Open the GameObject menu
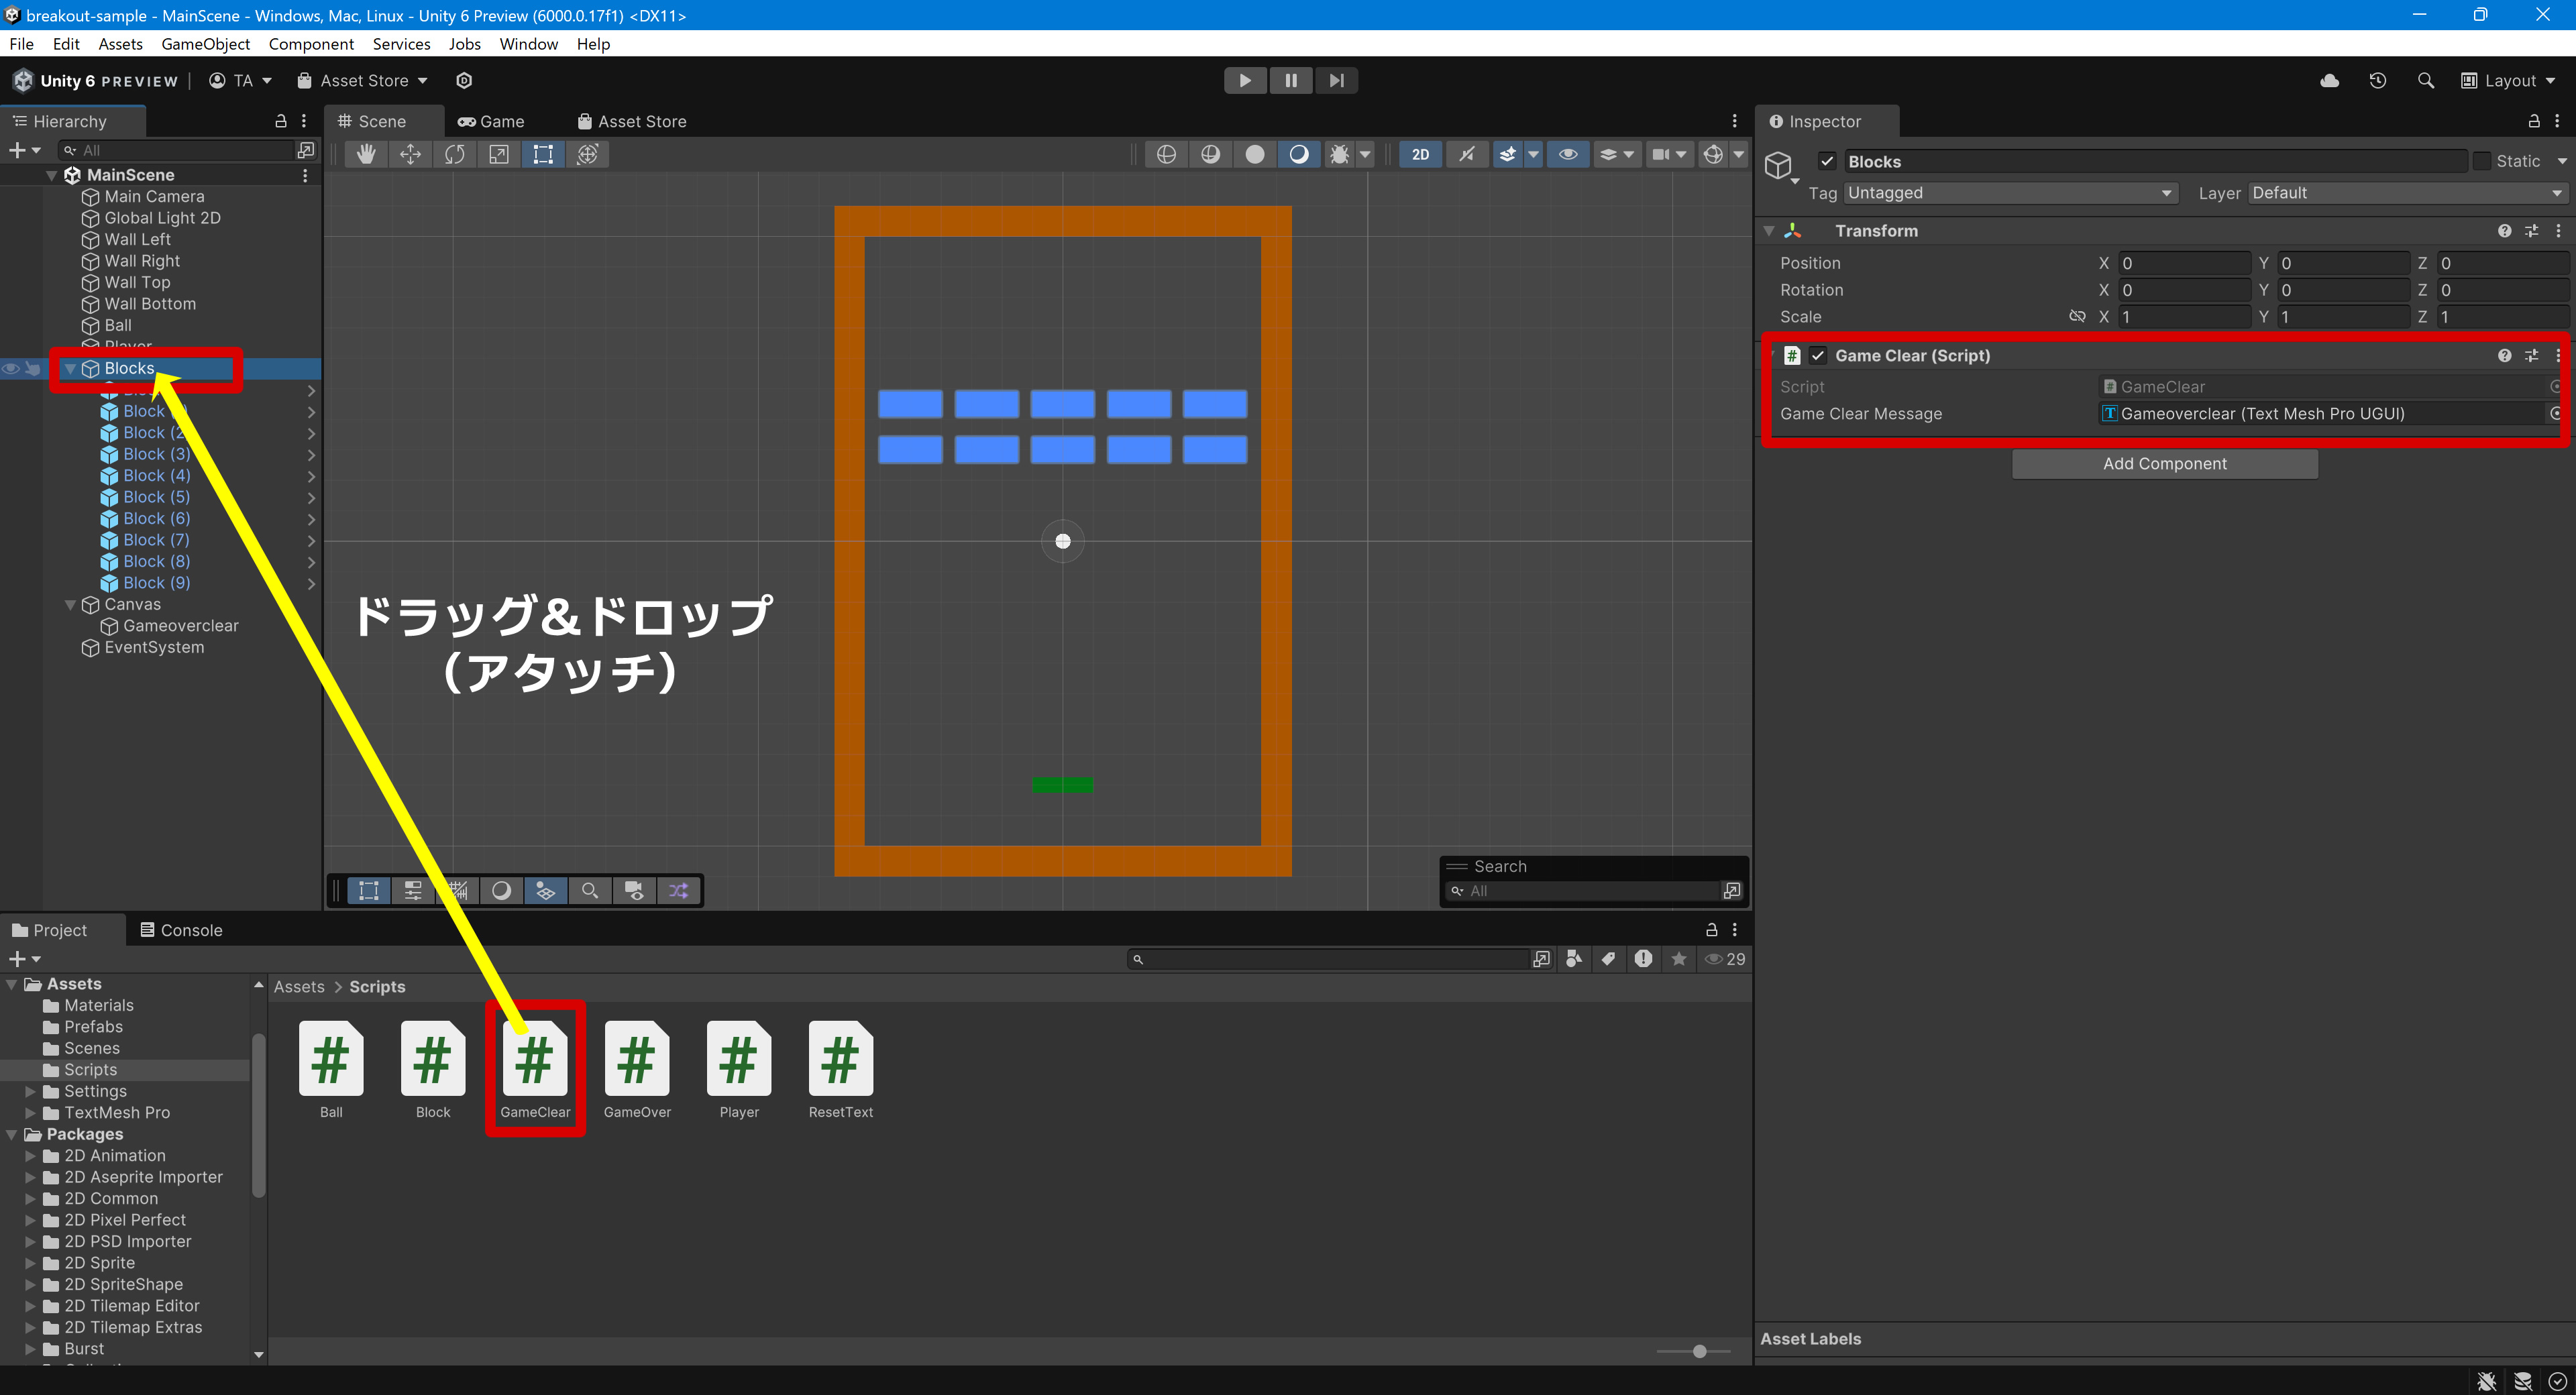The image size is (2576, 1395). tap(205, 44)
